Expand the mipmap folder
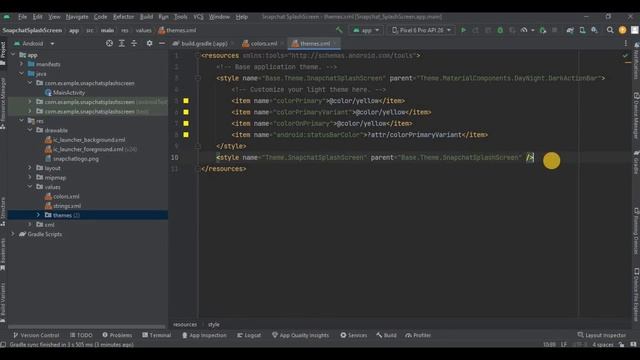The image size is (640, 360). point(30,177)
